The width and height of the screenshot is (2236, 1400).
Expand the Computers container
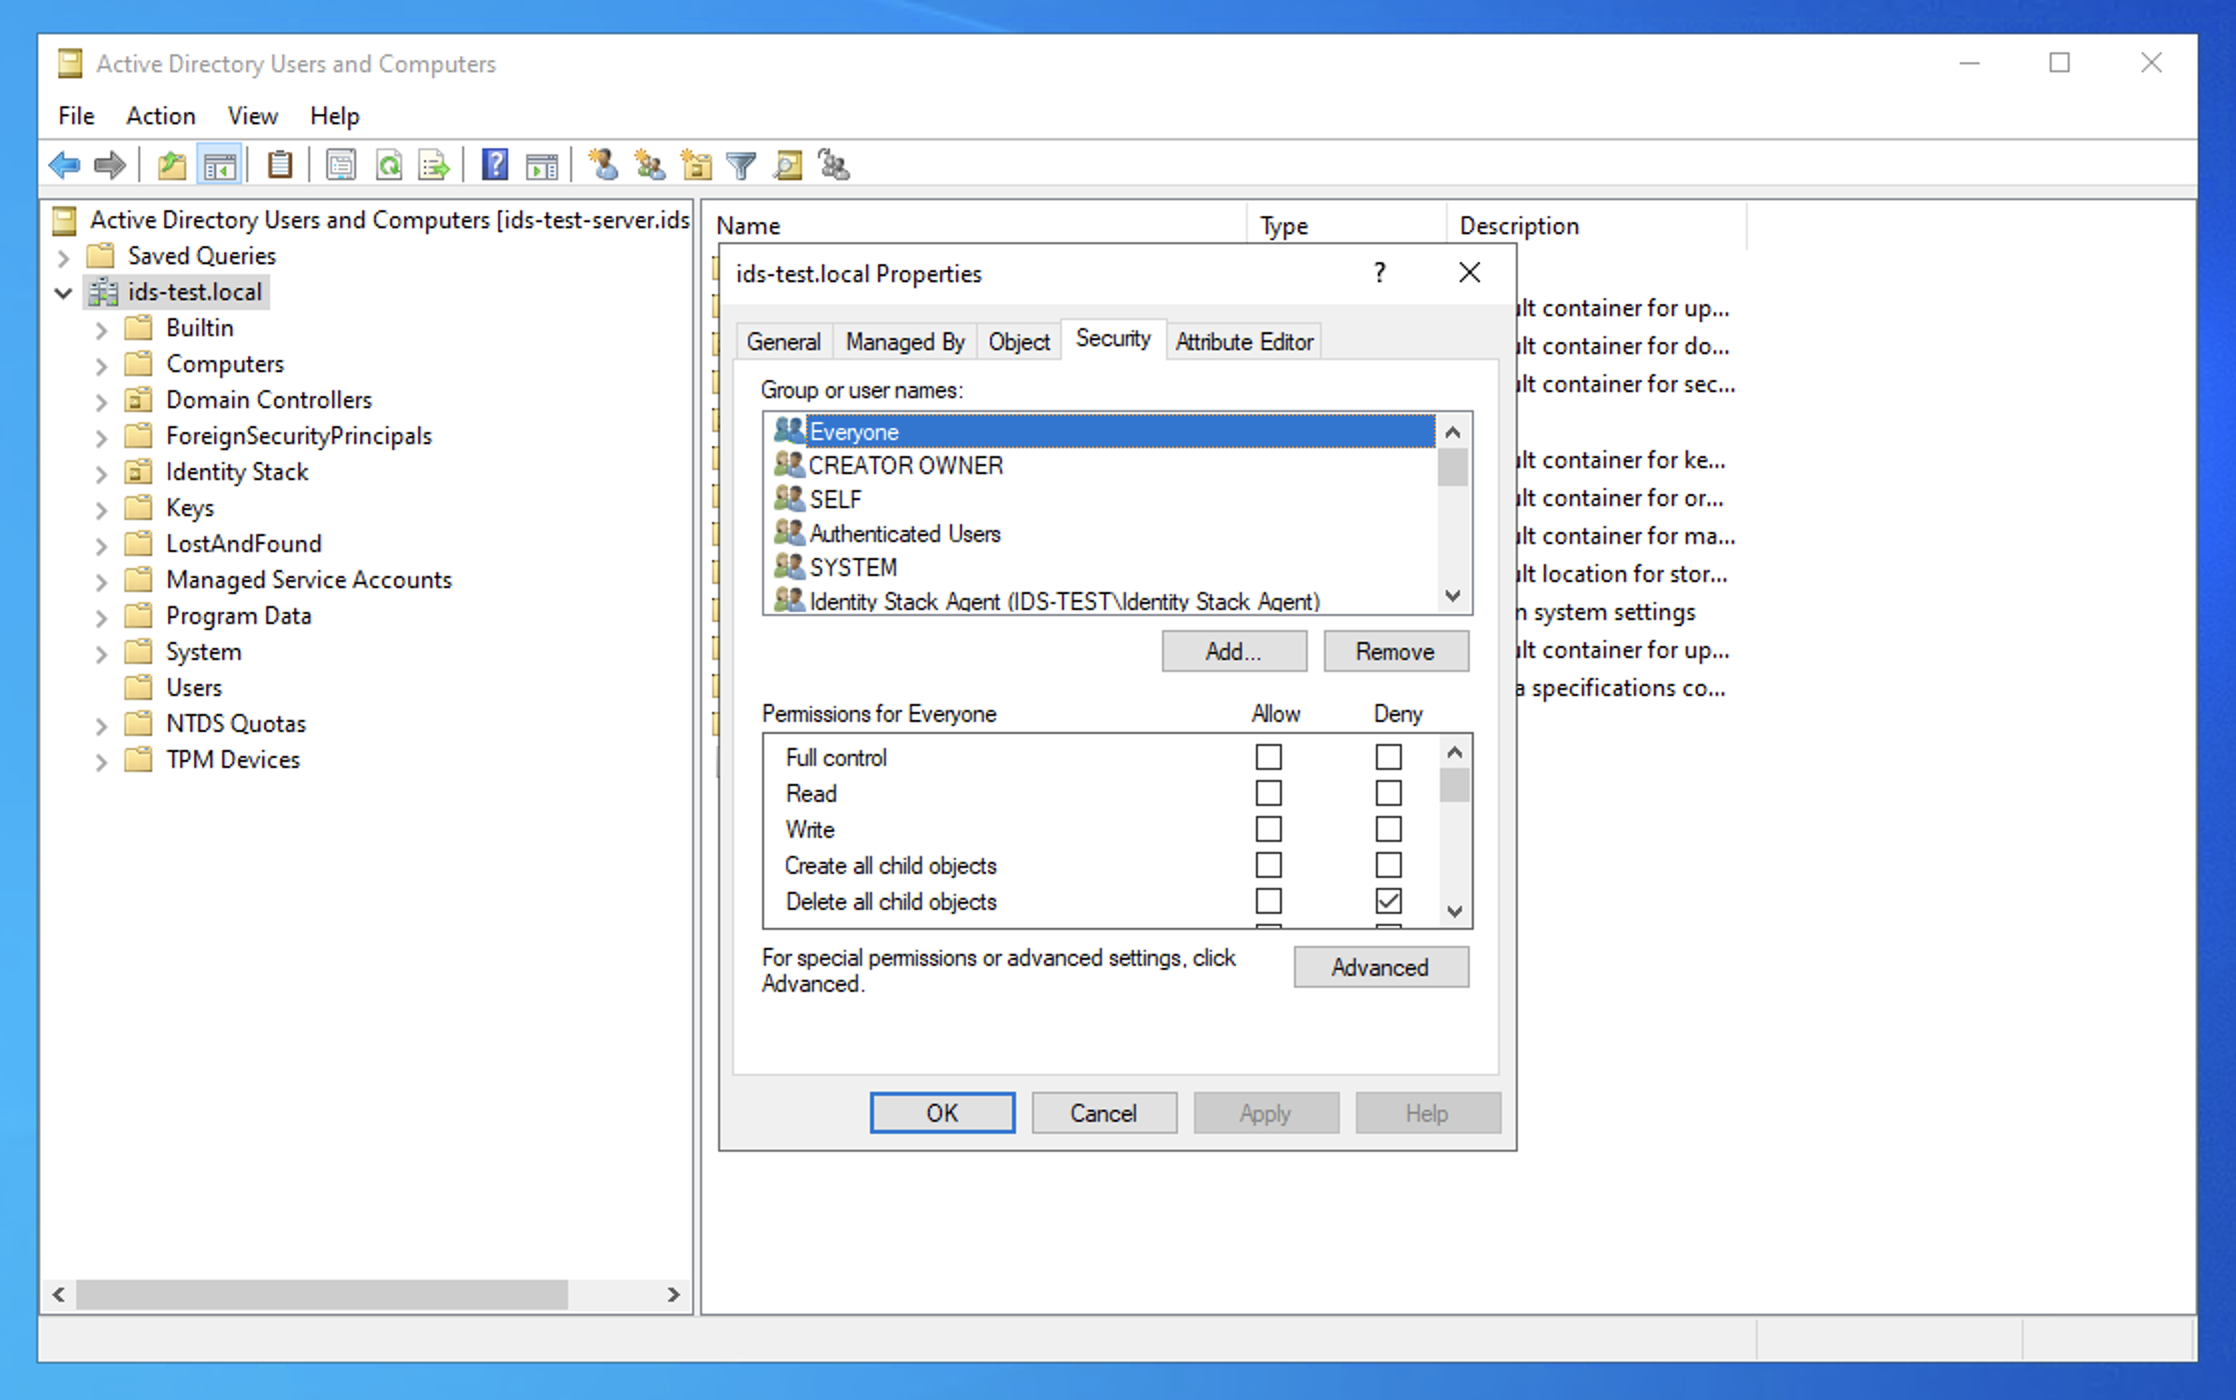101,365
